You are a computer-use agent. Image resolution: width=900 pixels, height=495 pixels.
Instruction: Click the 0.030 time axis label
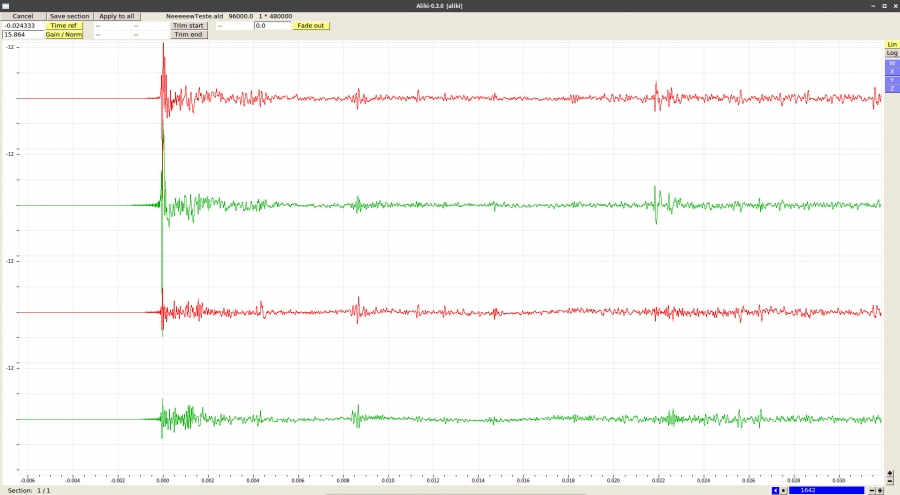pos(839,480)
